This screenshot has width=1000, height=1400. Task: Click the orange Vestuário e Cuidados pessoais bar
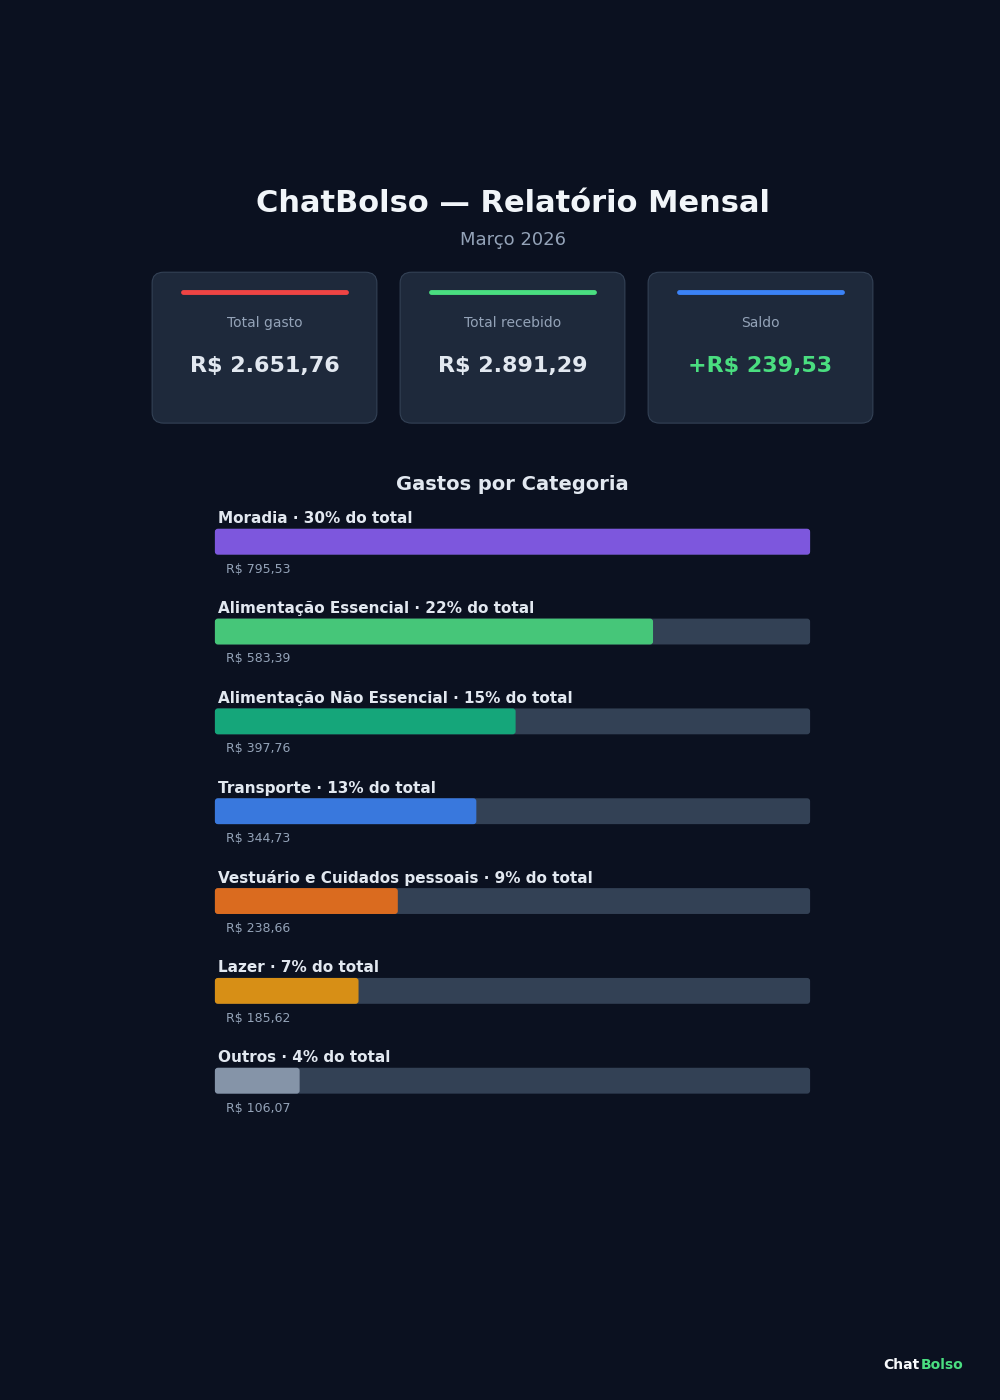(306, 901)
